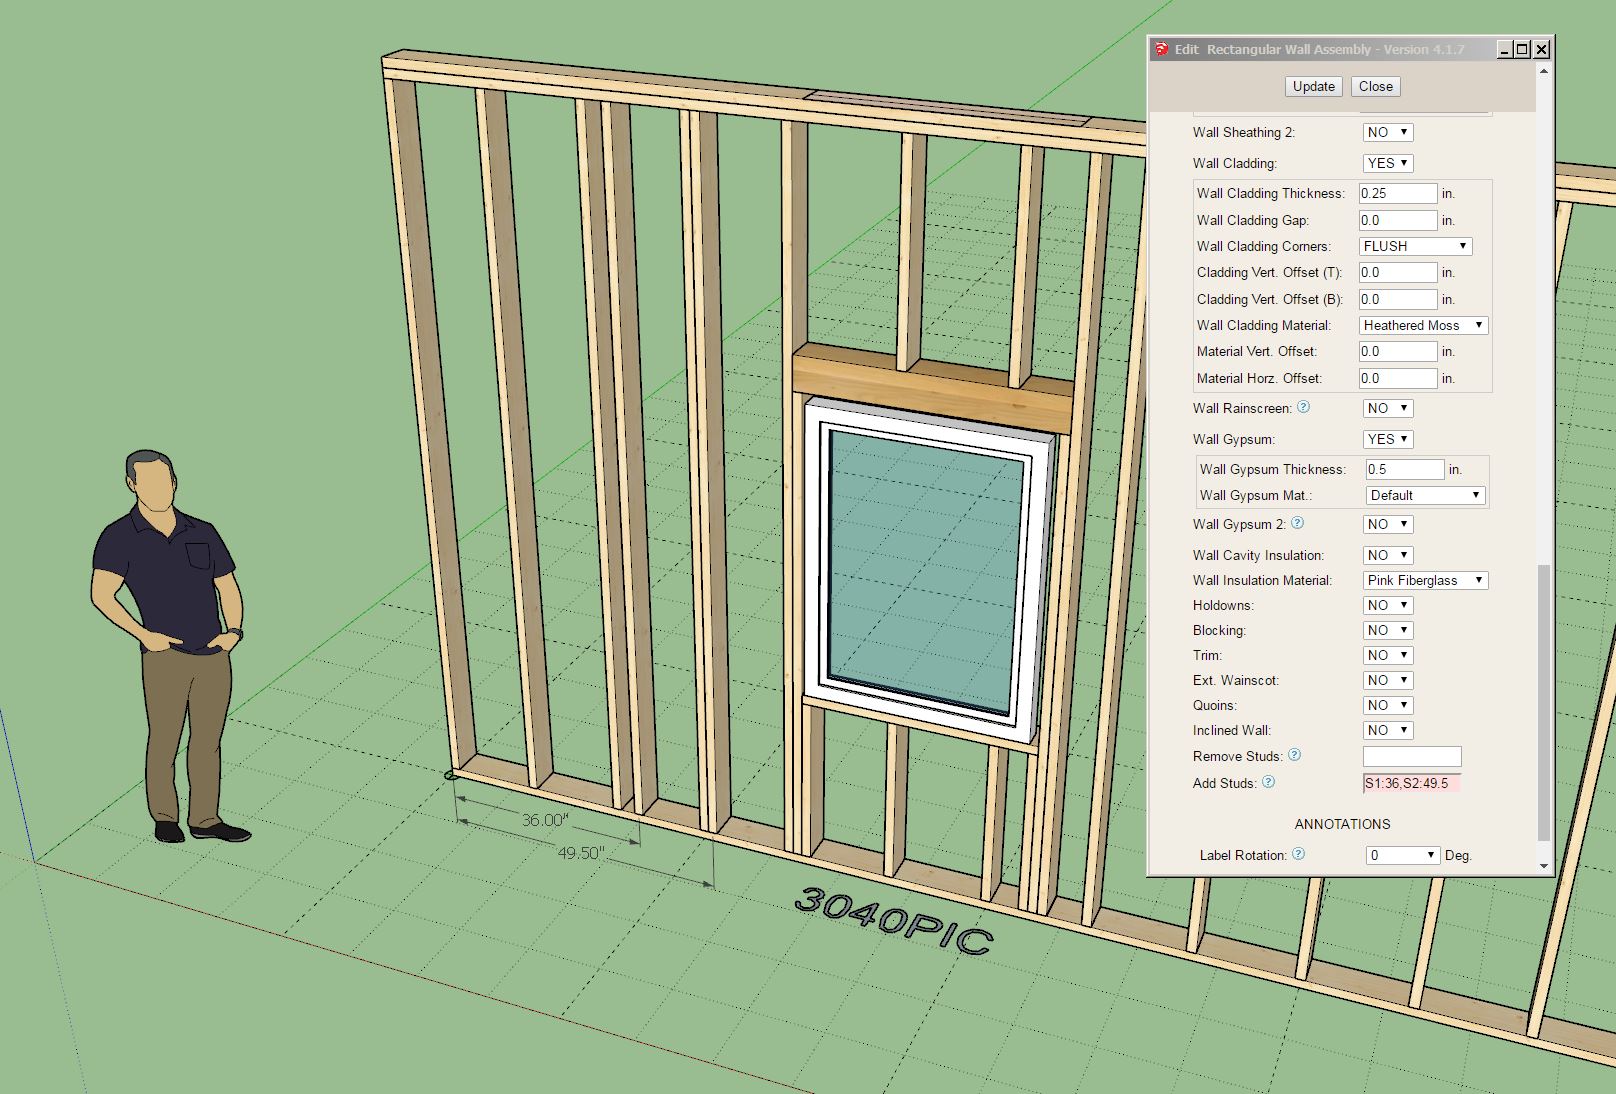
Task: Click the Label Rotation help icon
Action: tap(1298, 854)
